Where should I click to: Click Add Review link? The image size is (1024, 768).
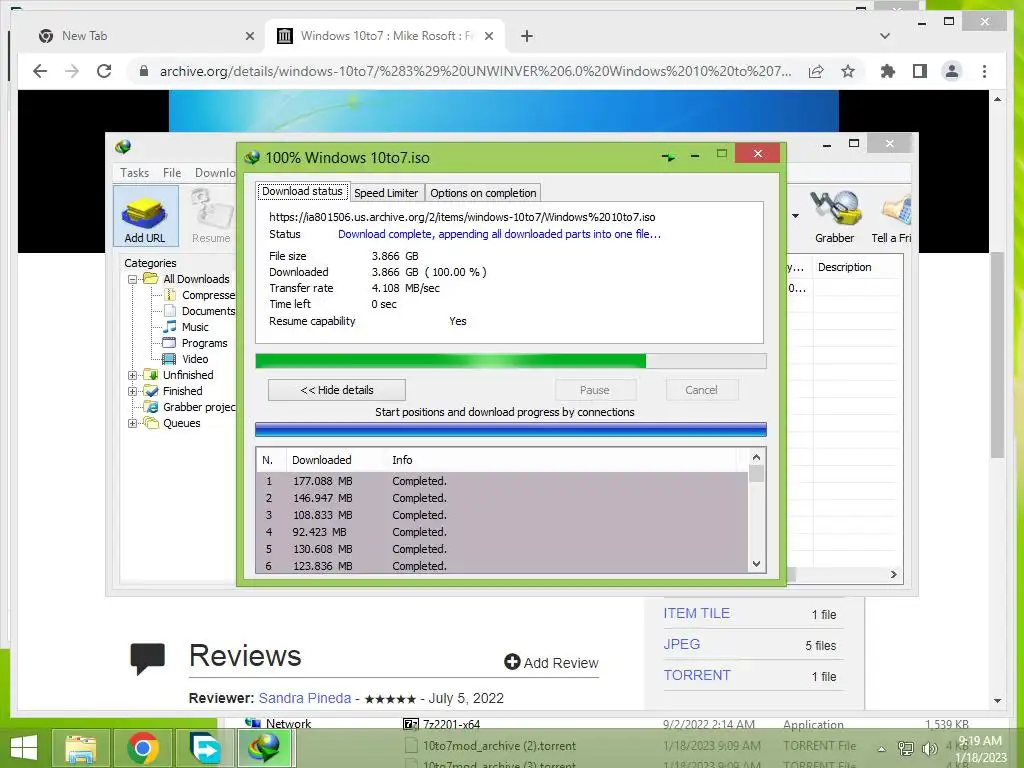551,663
